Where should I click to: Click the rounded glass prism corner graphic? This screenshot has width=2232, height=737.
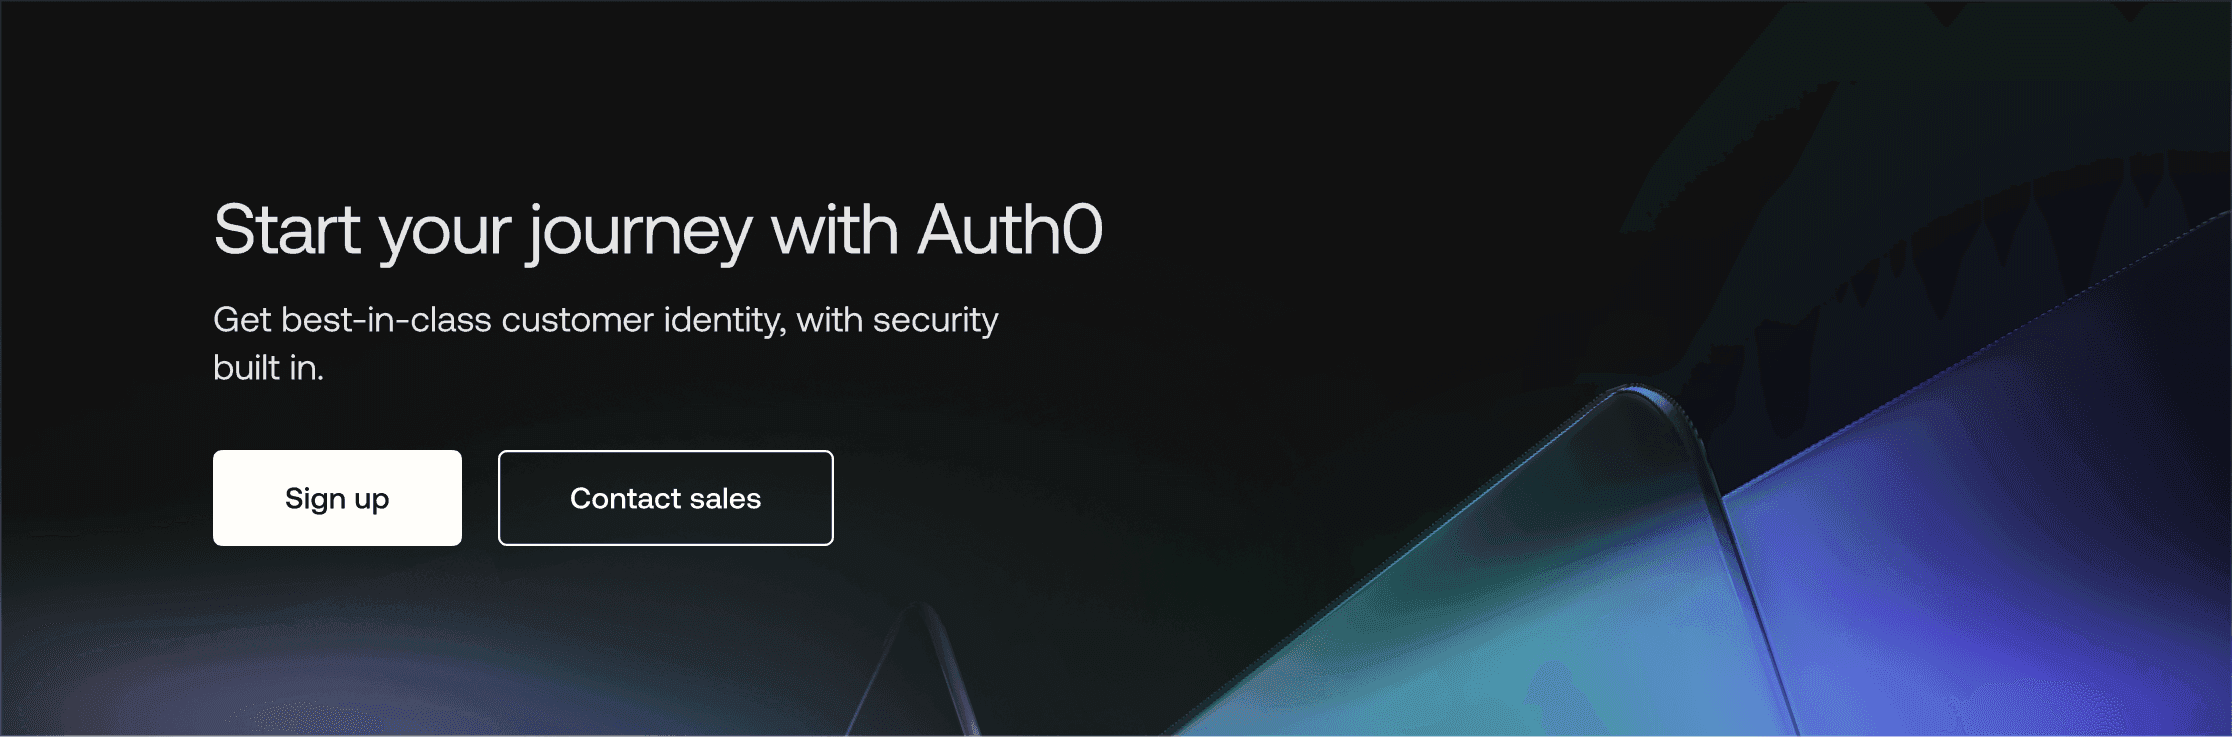point(1640,420)
